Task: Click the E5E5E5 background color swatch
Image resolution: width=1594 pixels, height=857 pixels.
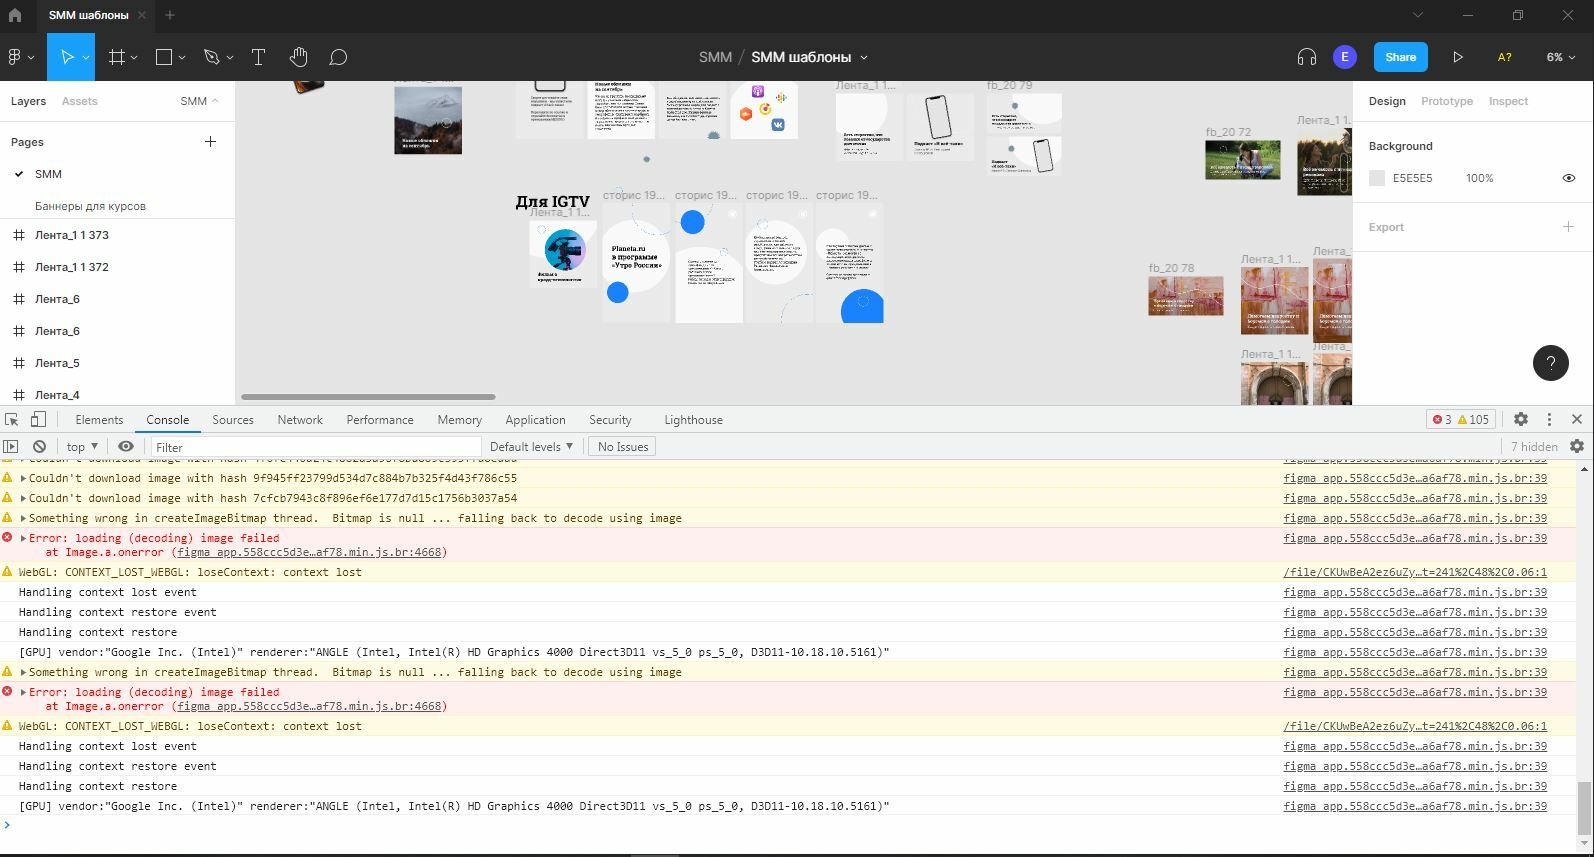Action: (1377, 178)
